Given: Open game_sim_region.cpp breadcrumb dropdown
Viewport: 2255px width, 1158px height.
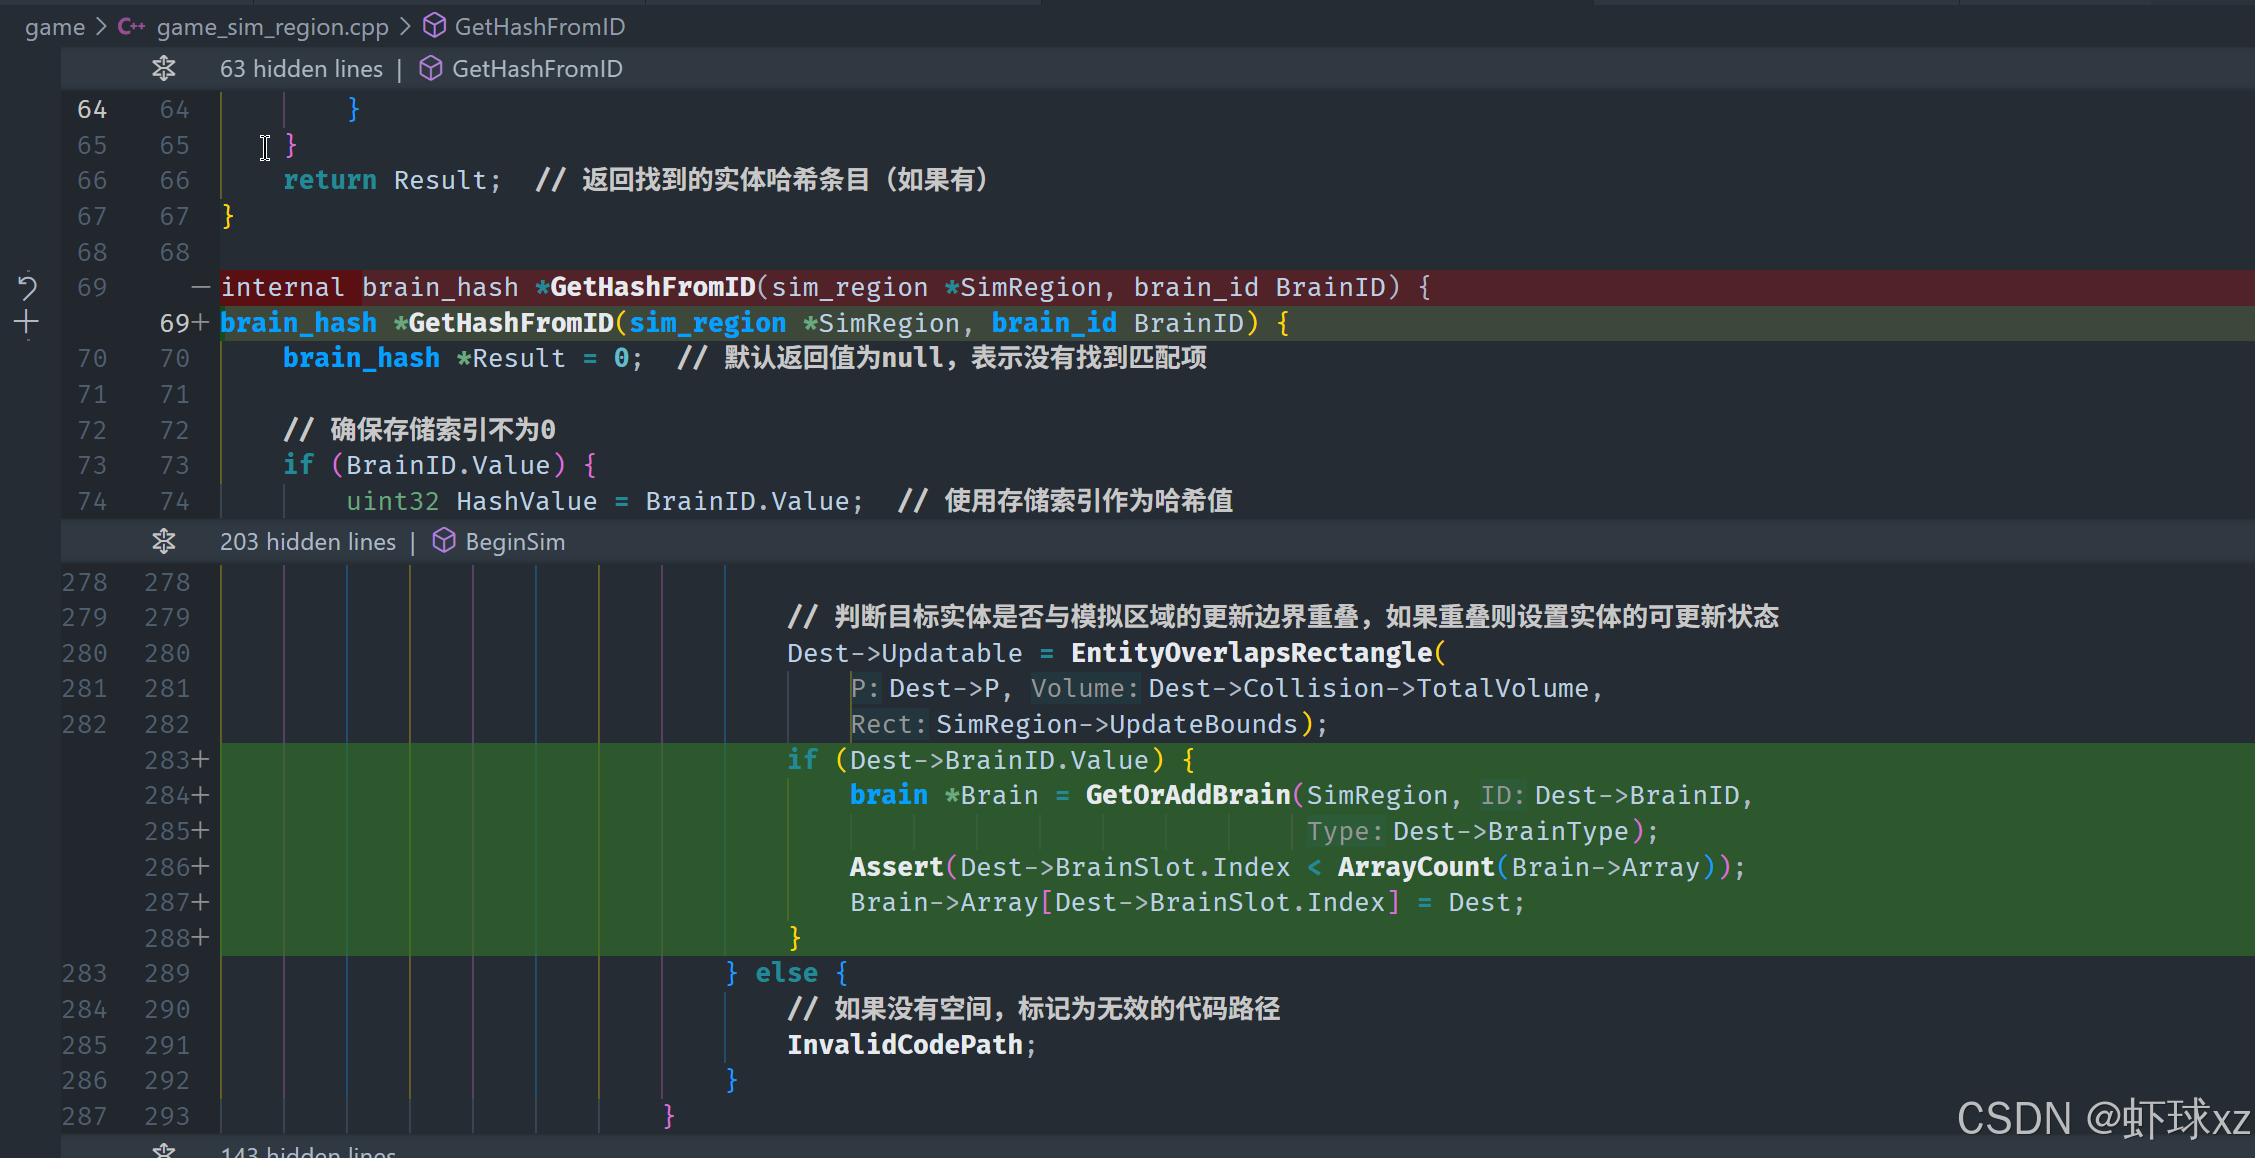Looking at the screenshot, I should pos(272,27).
